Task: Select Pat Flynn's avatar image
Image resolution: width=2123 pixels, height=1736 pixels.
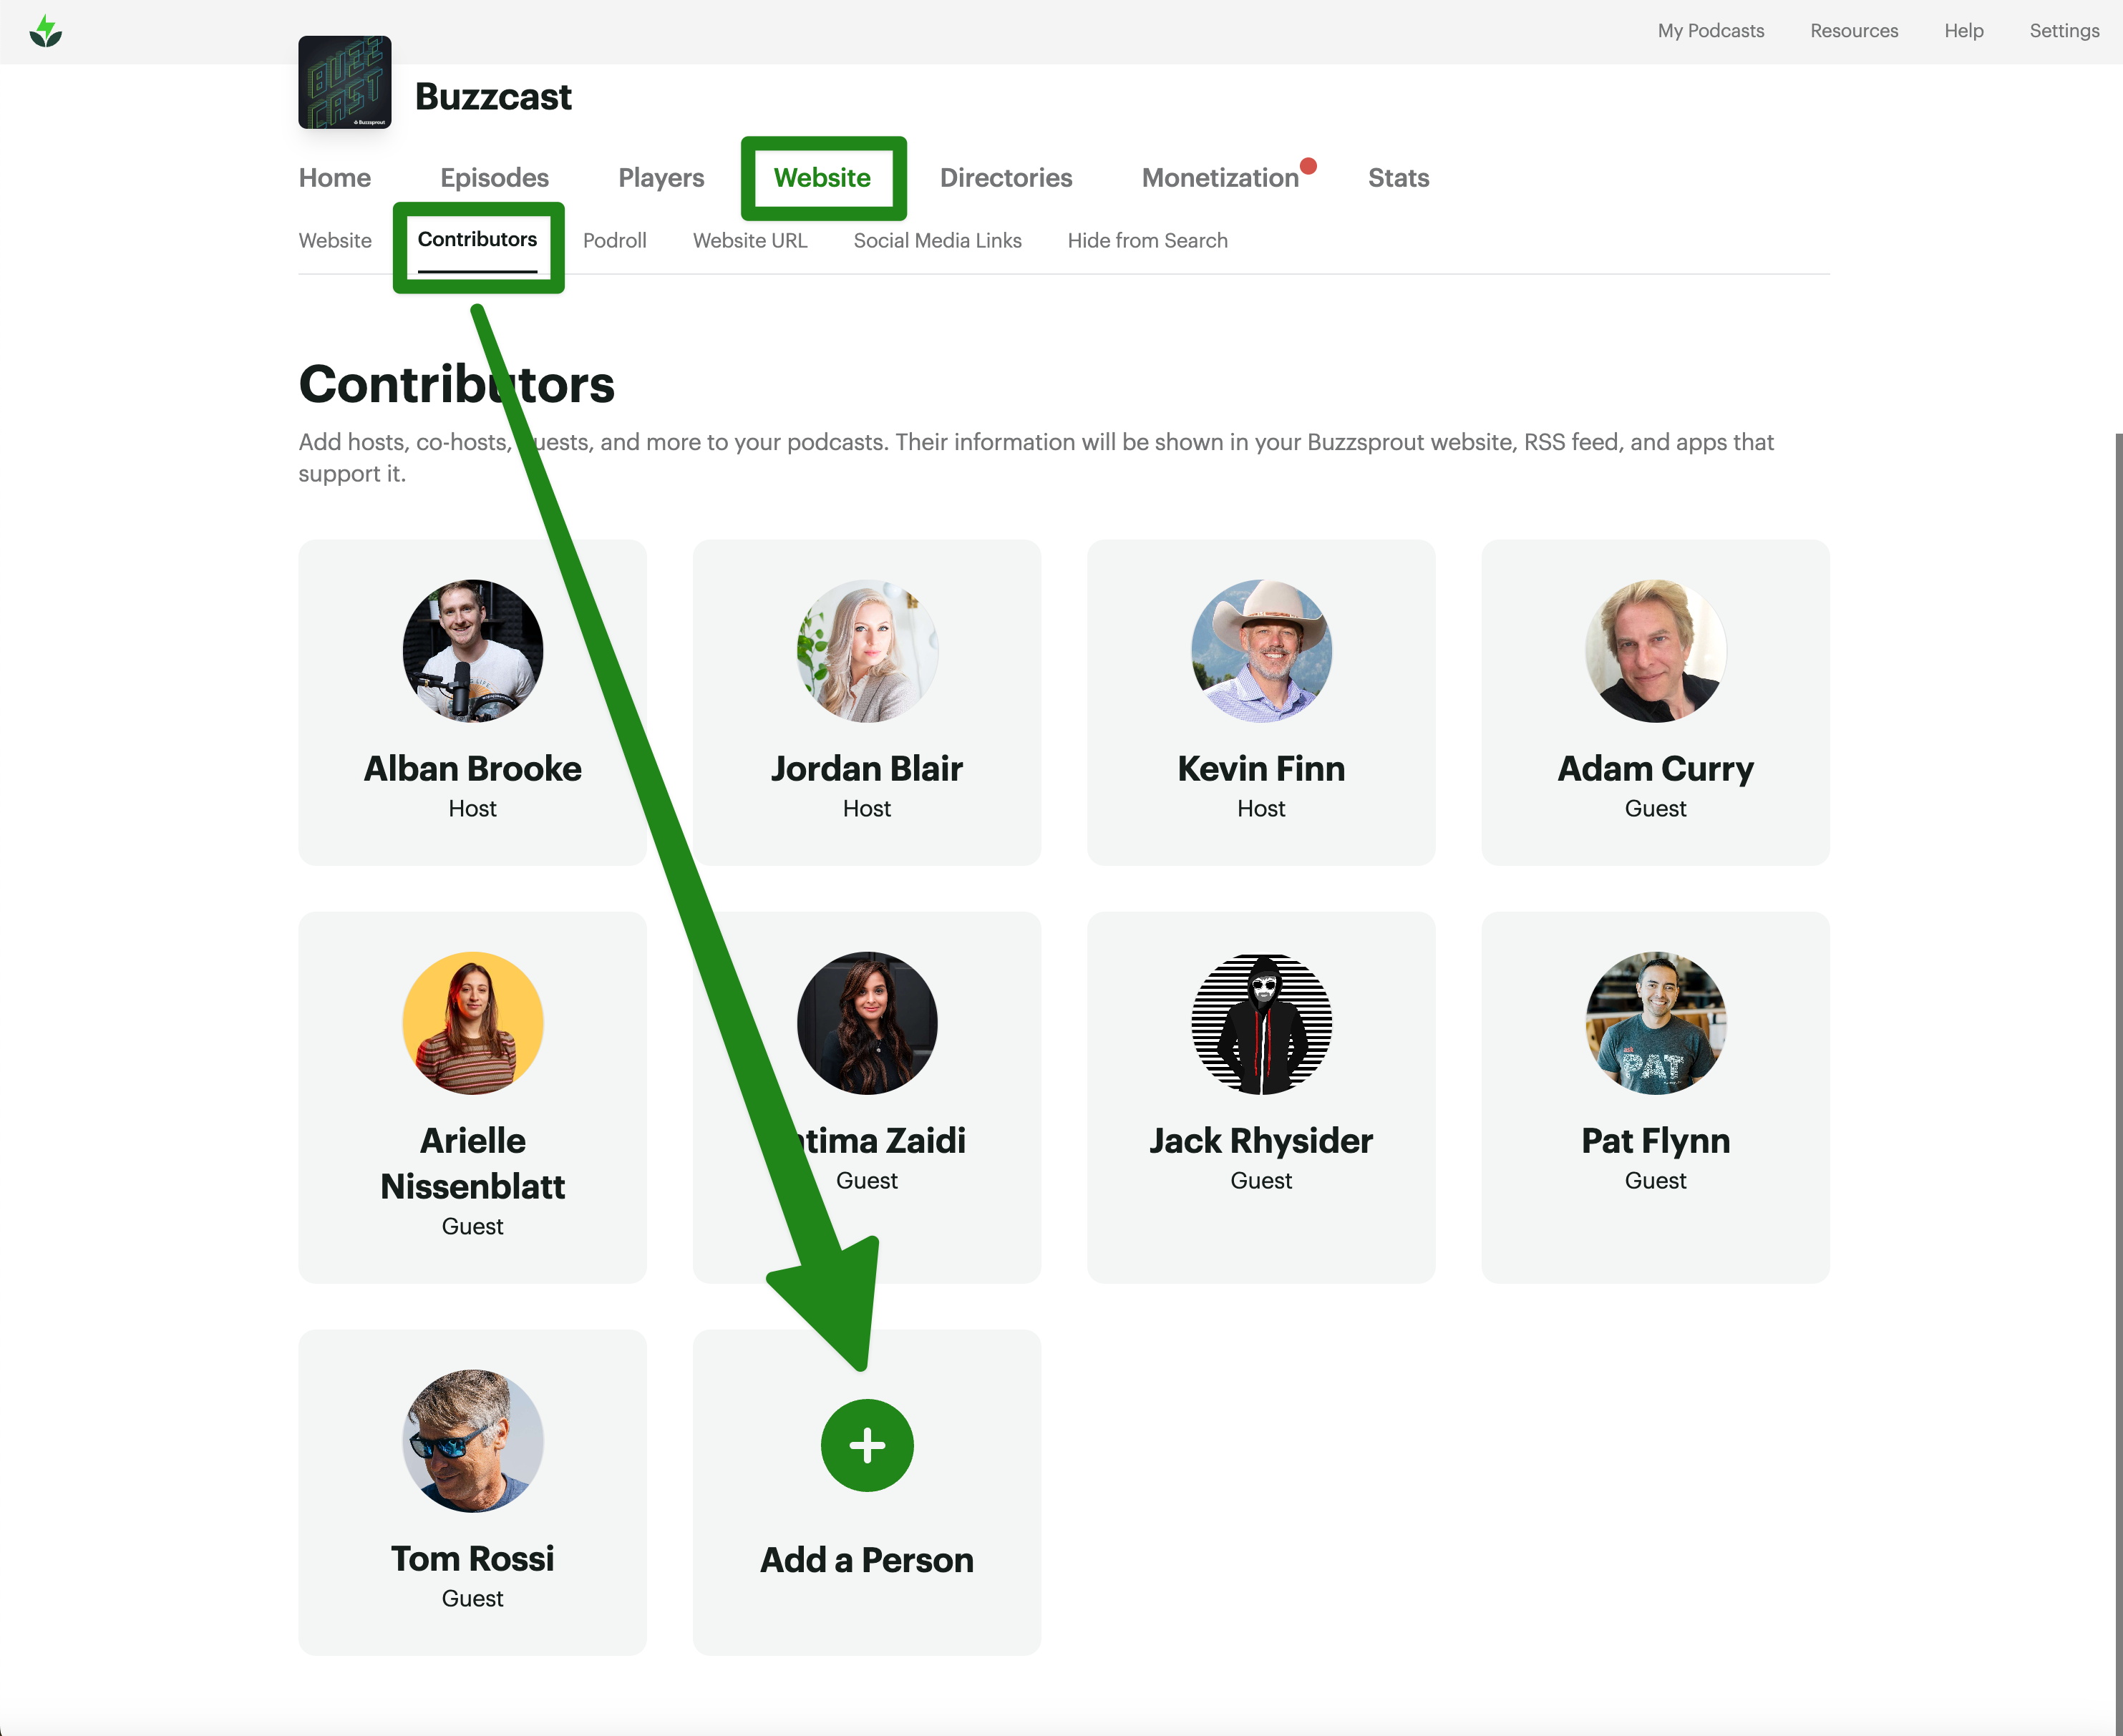Action: [1655, 1023]
